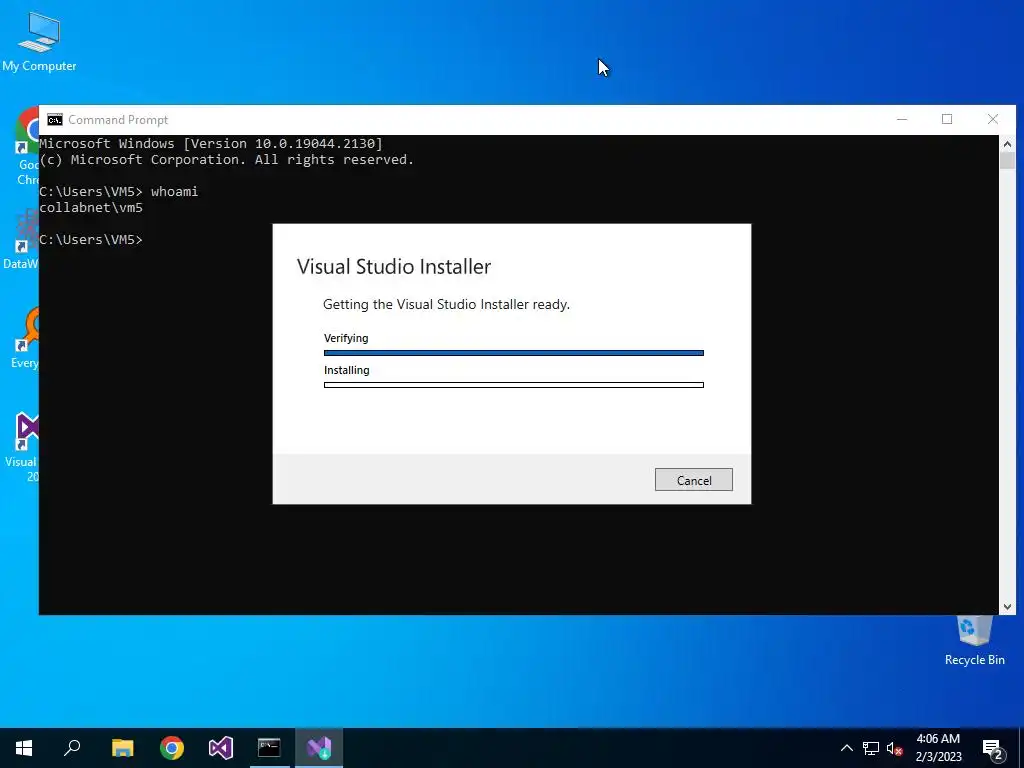This screenshot has height=768, width=1024.
Task: Close the Command Prompt window
Action: (993, 120)
